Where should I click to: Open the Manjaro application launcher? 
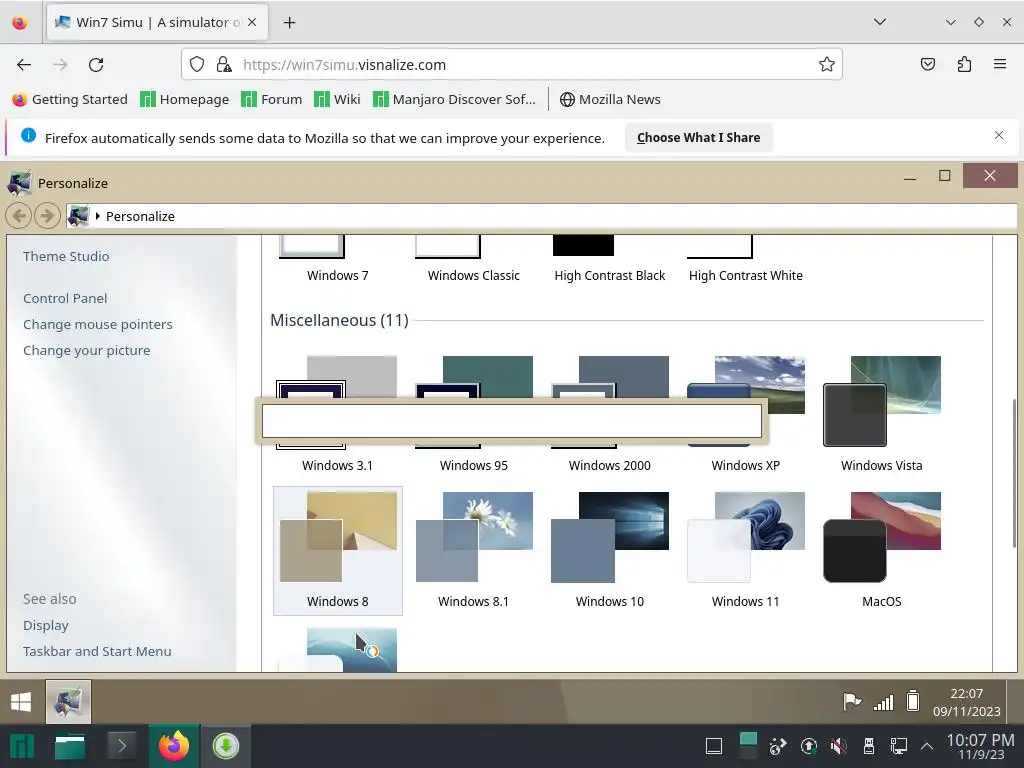21,746
